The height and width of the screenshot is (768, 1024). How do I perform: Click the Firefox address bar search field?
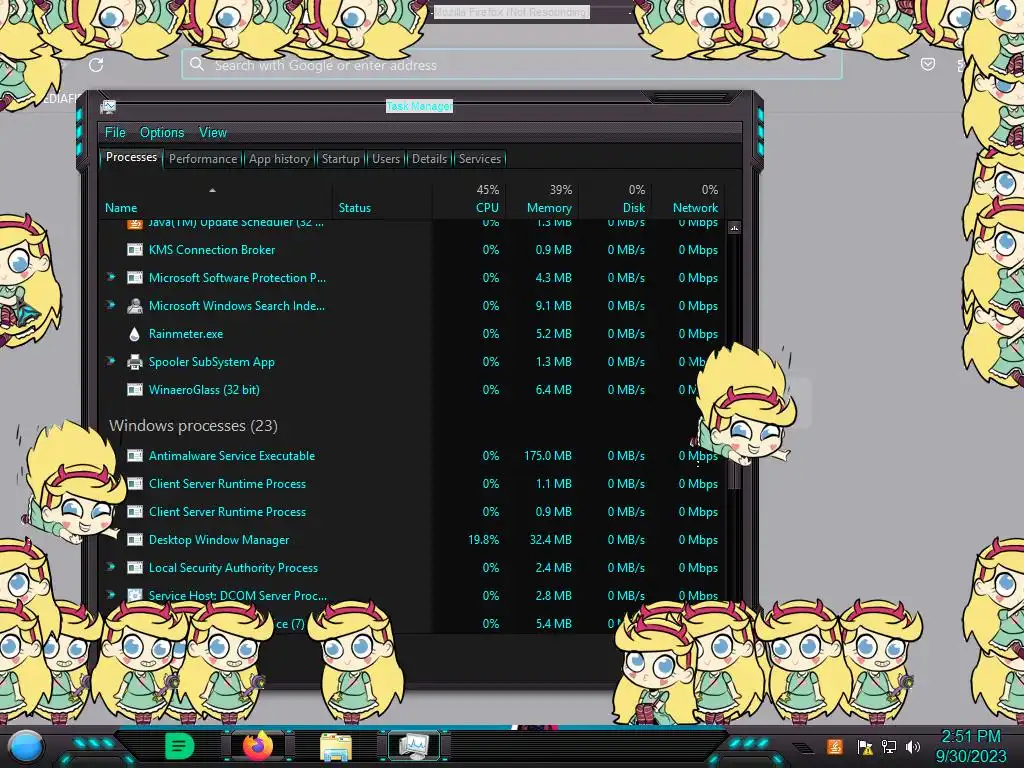click(x=511, y=65)
